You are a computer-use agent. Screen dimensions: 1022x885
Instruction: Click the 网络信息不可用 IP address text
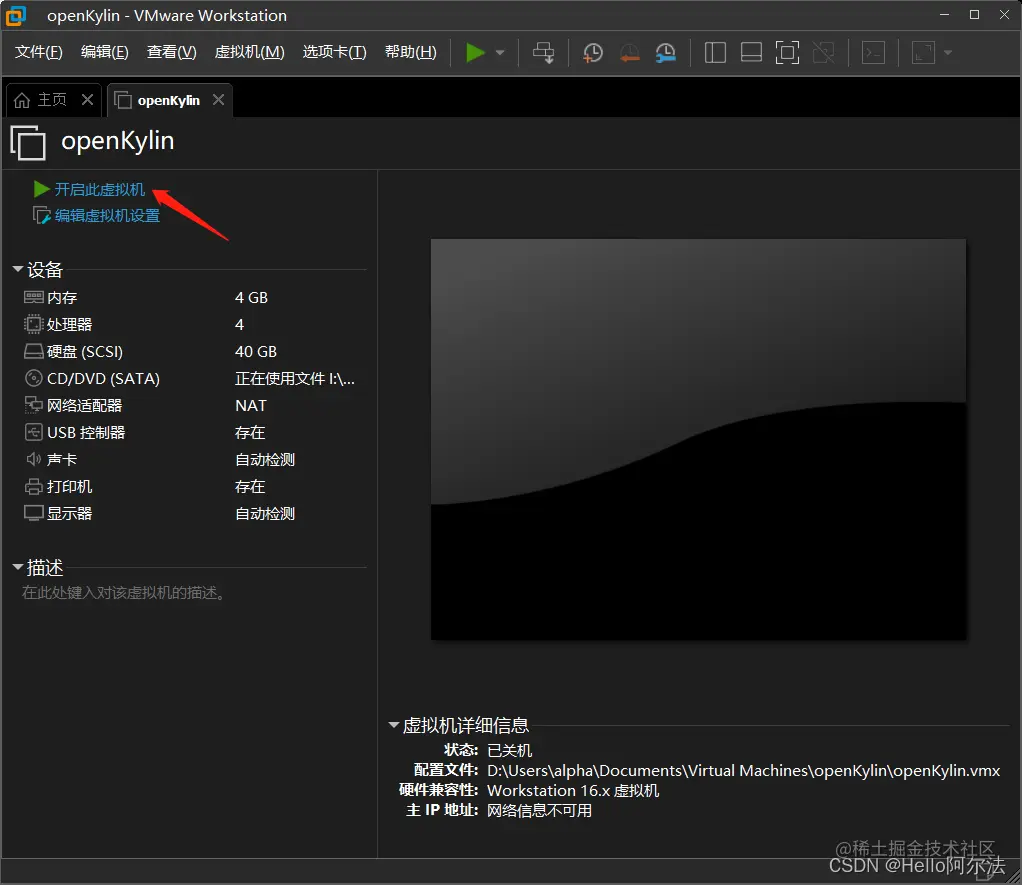click(x=540, y=811)
